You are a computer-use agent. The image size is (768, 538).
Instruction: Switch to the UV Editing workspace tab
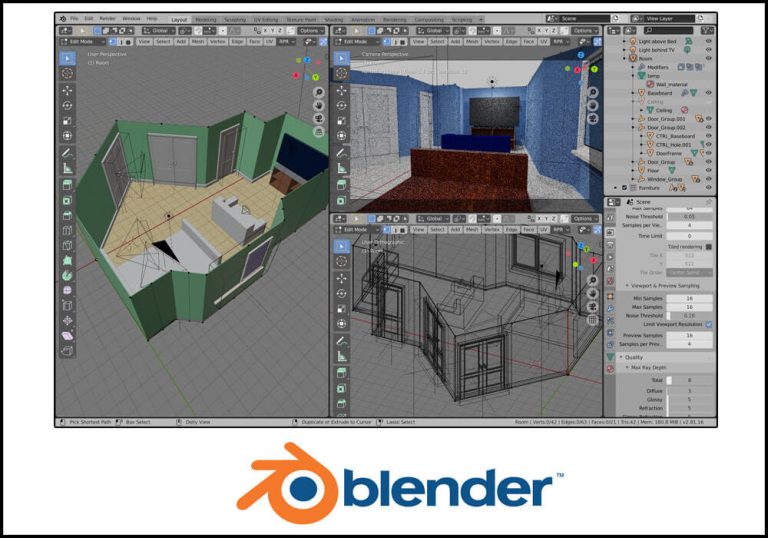266,20
